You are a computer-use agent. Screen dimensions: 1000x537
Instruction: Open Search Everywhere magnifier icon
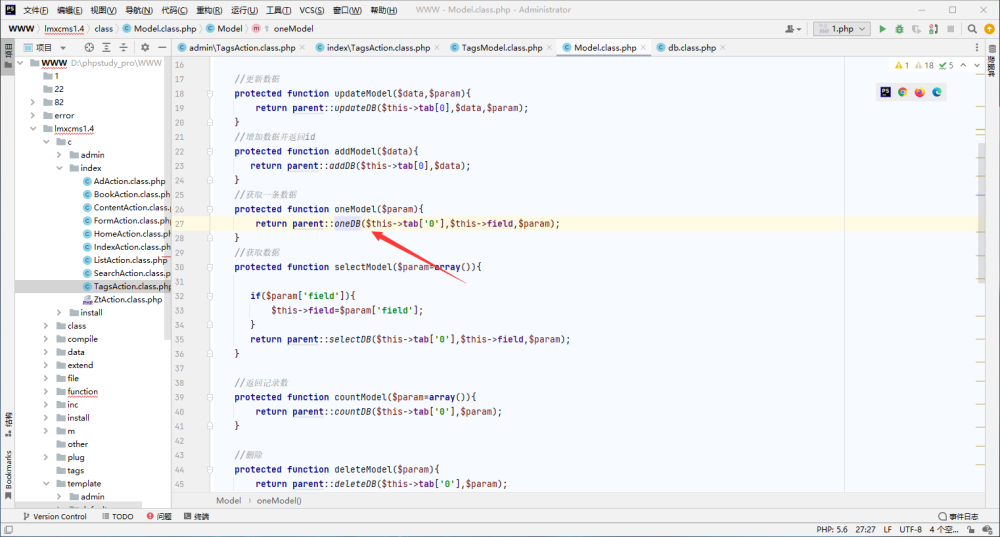point(972,29)
